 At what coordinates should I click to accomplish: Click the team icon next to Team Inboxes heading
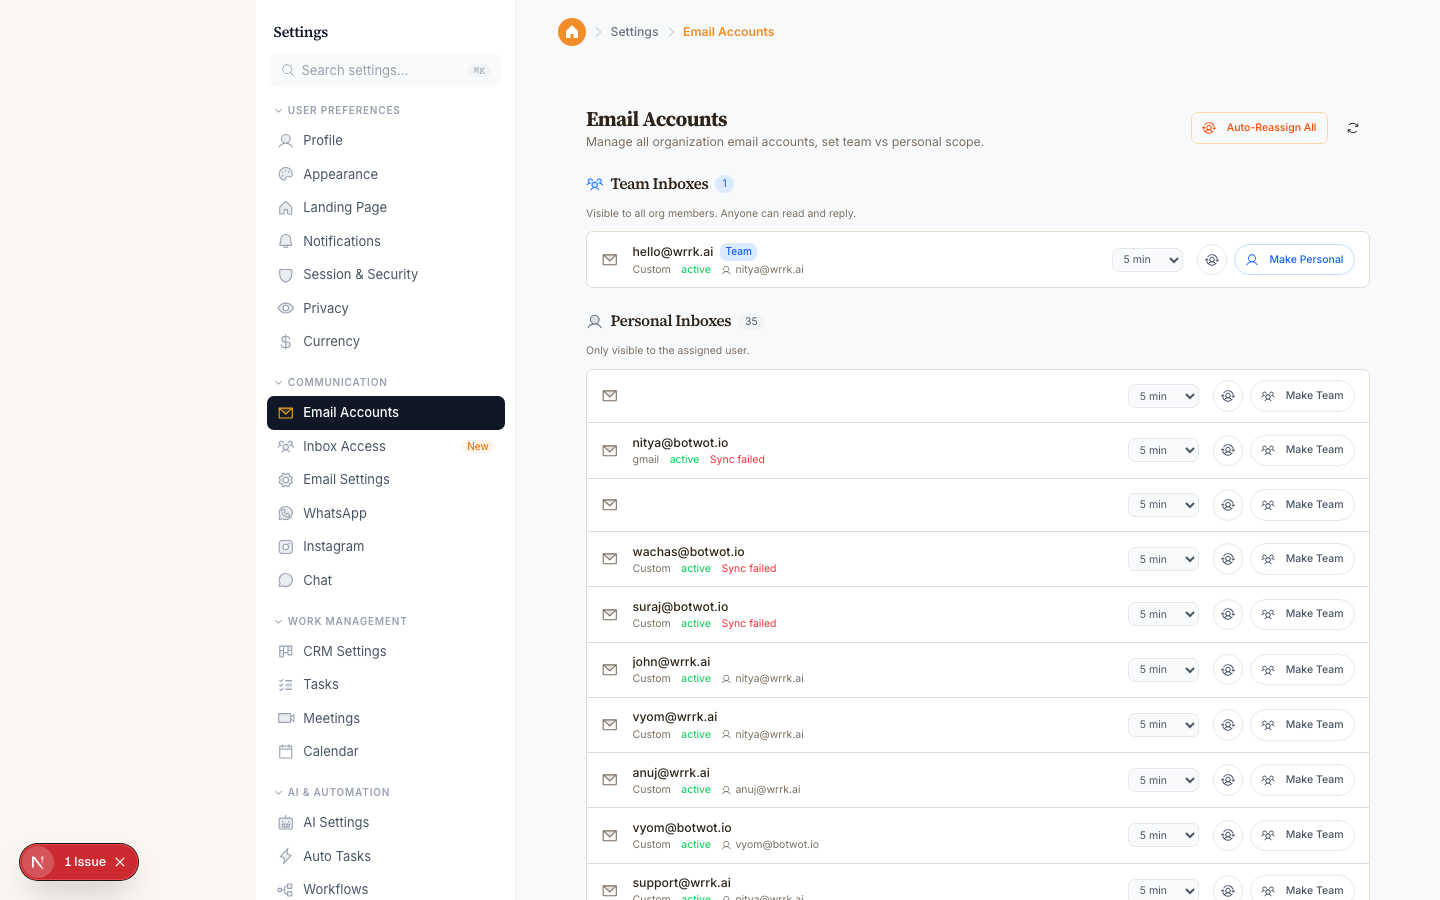click(x=594, y=184)
